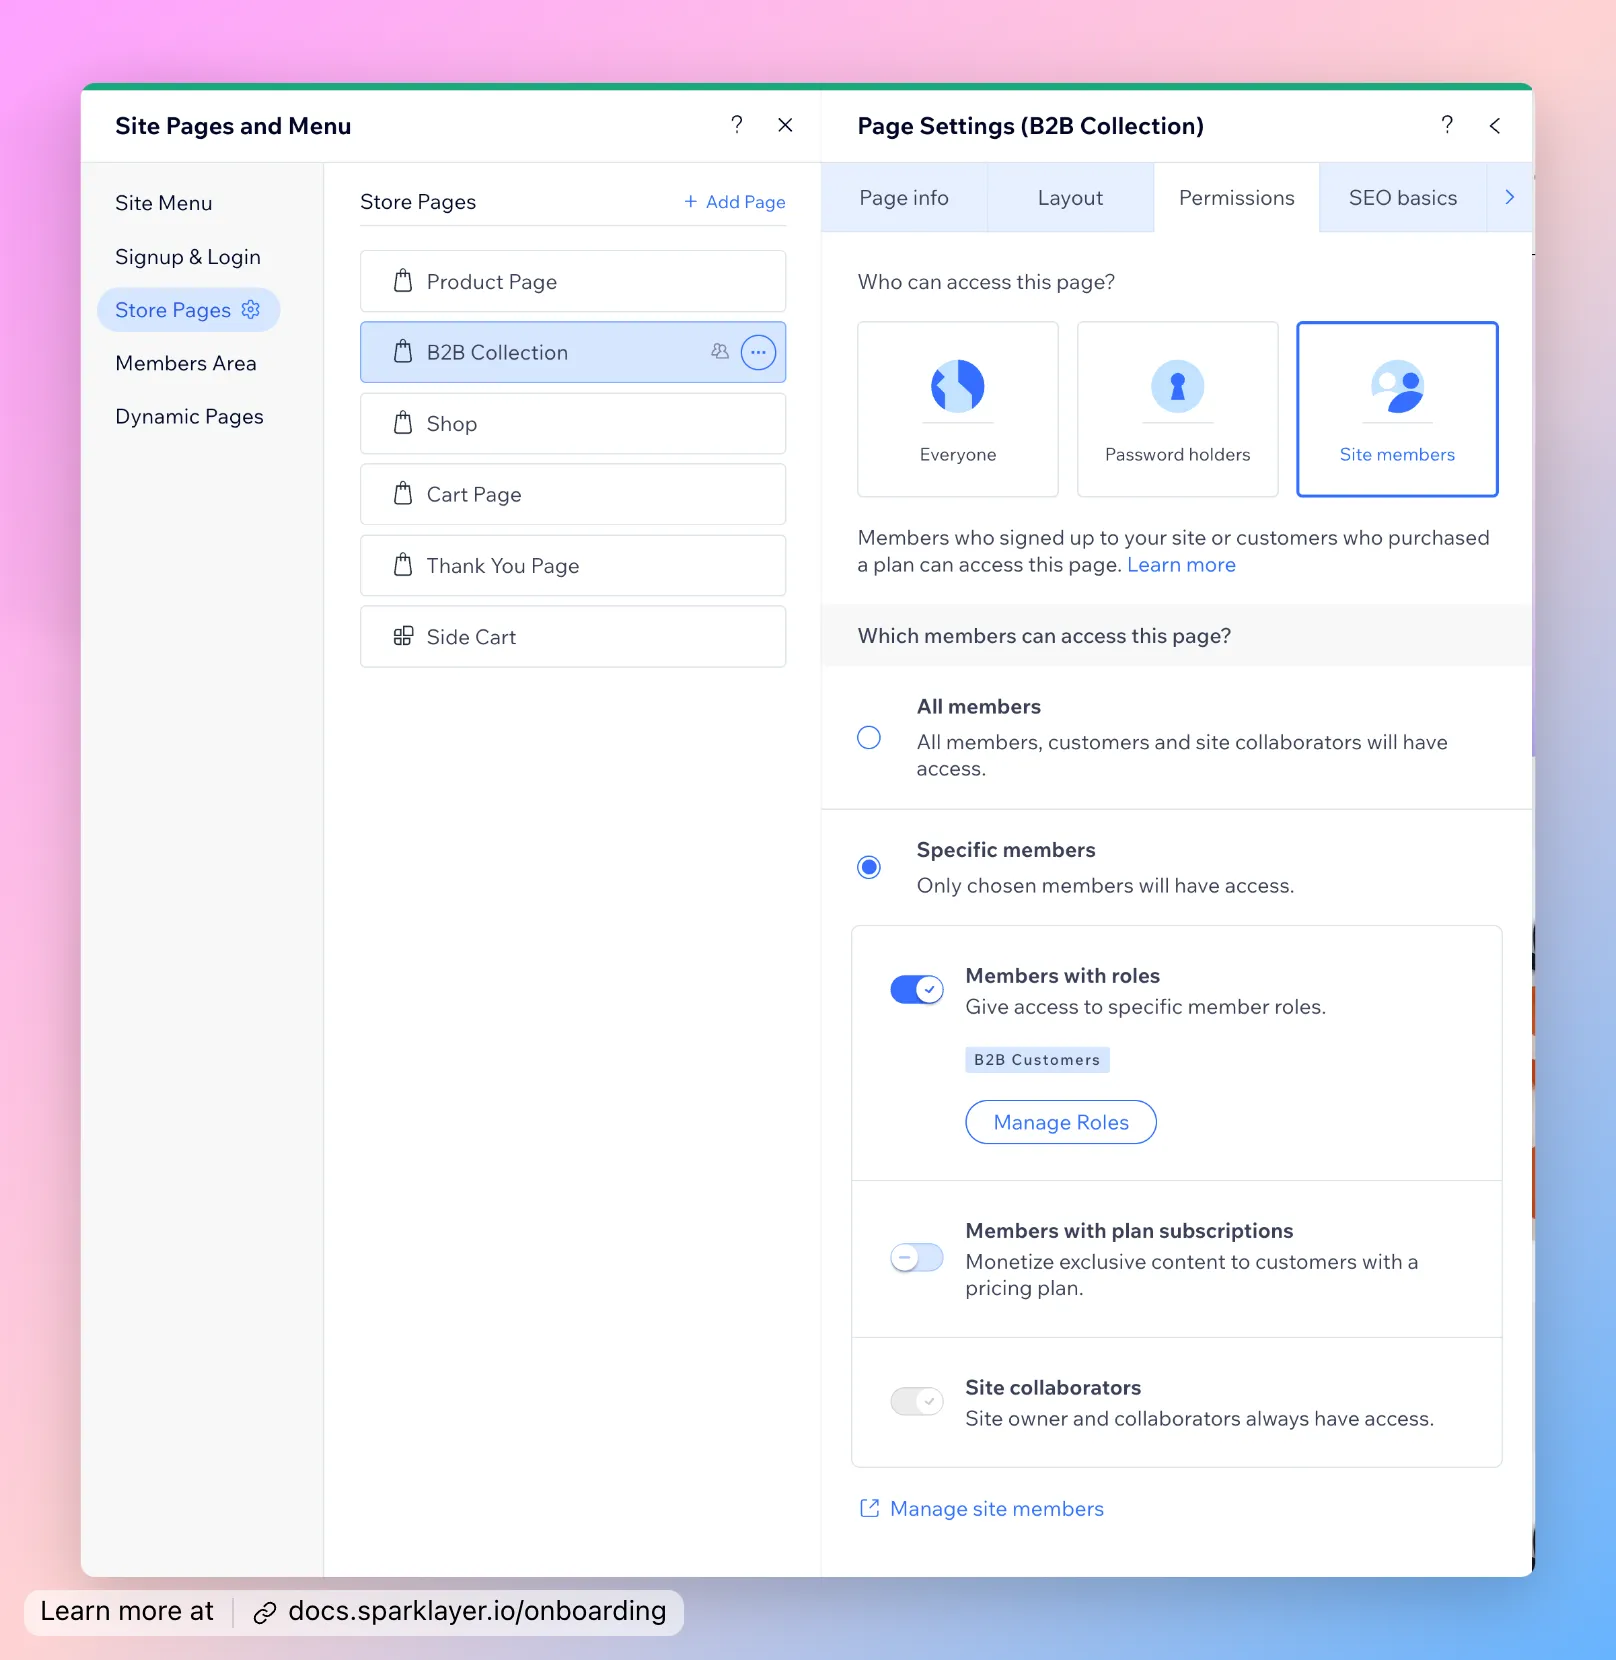The image size is (1616, 1660).
Task: Close the Site Pages and Menu panel
Action: click(785, 125)
